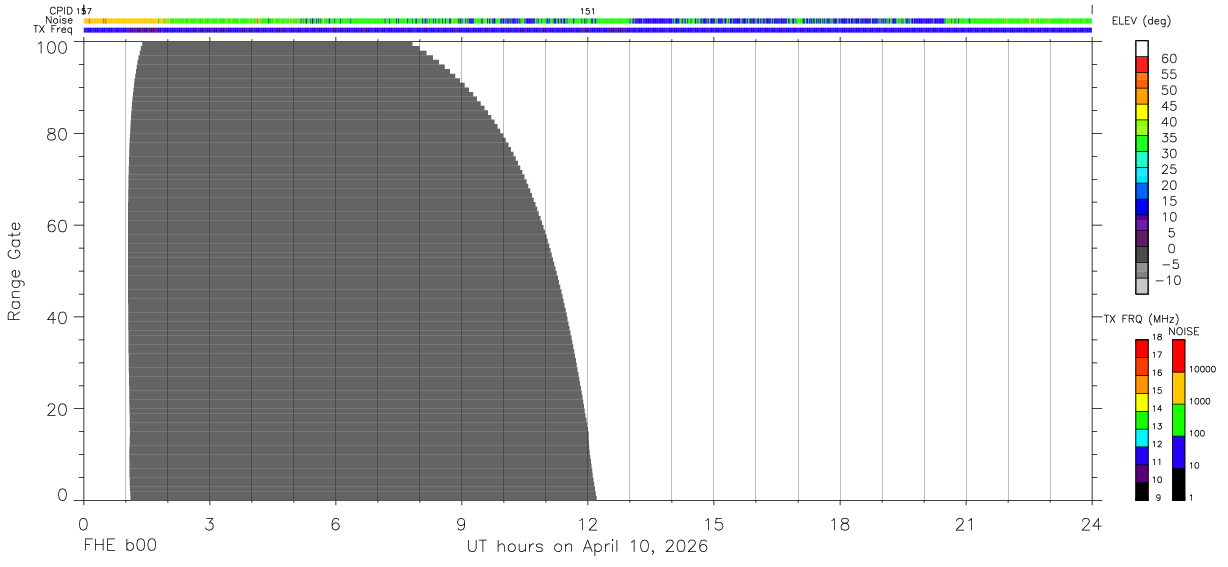1228x567 pixels.
Task: Click the 40 tick on the Range Gate axis
Action: tap(59, 318)
